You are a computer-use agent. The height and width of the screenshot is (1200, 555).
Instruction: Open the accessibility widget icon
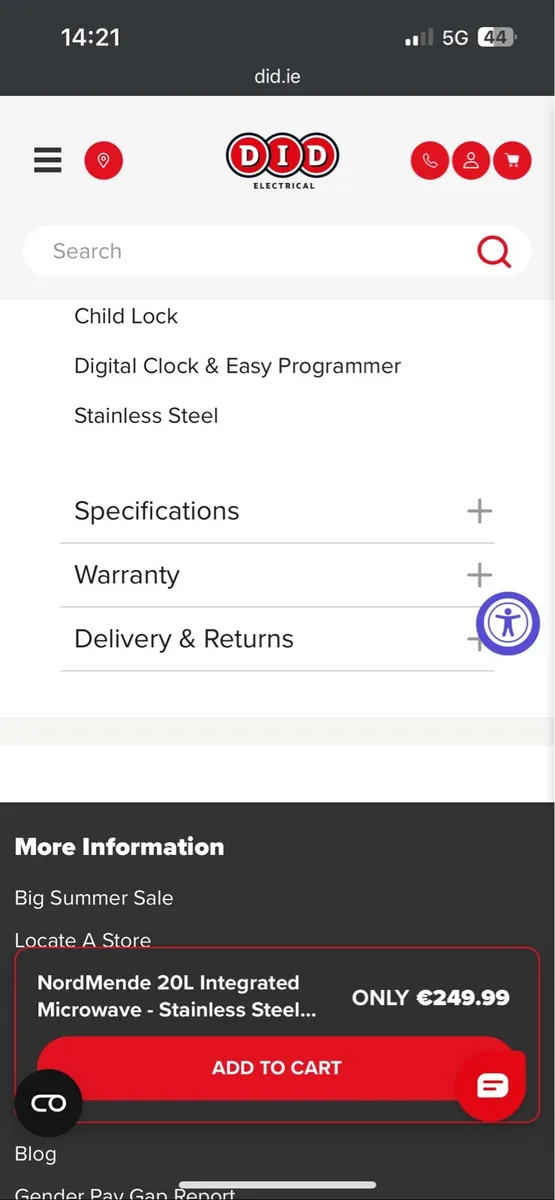point(508,623)
